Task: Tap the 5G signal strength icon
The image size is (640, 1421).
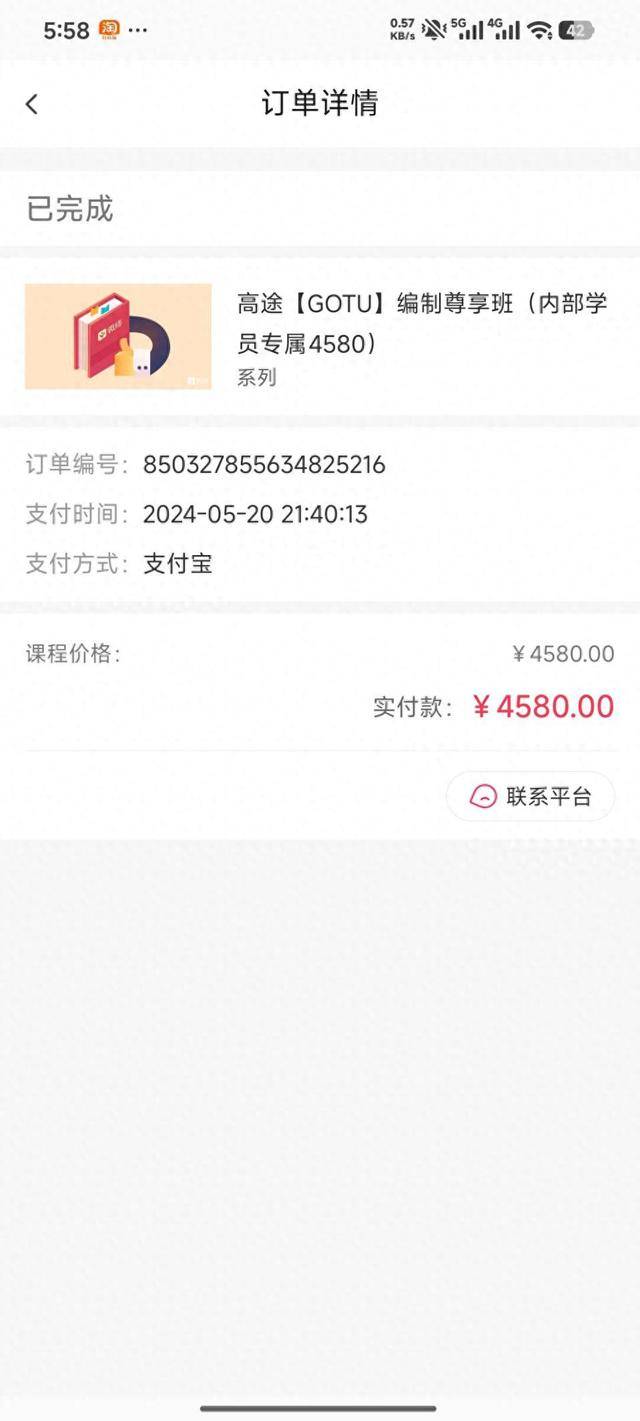Action: [466, 29]
